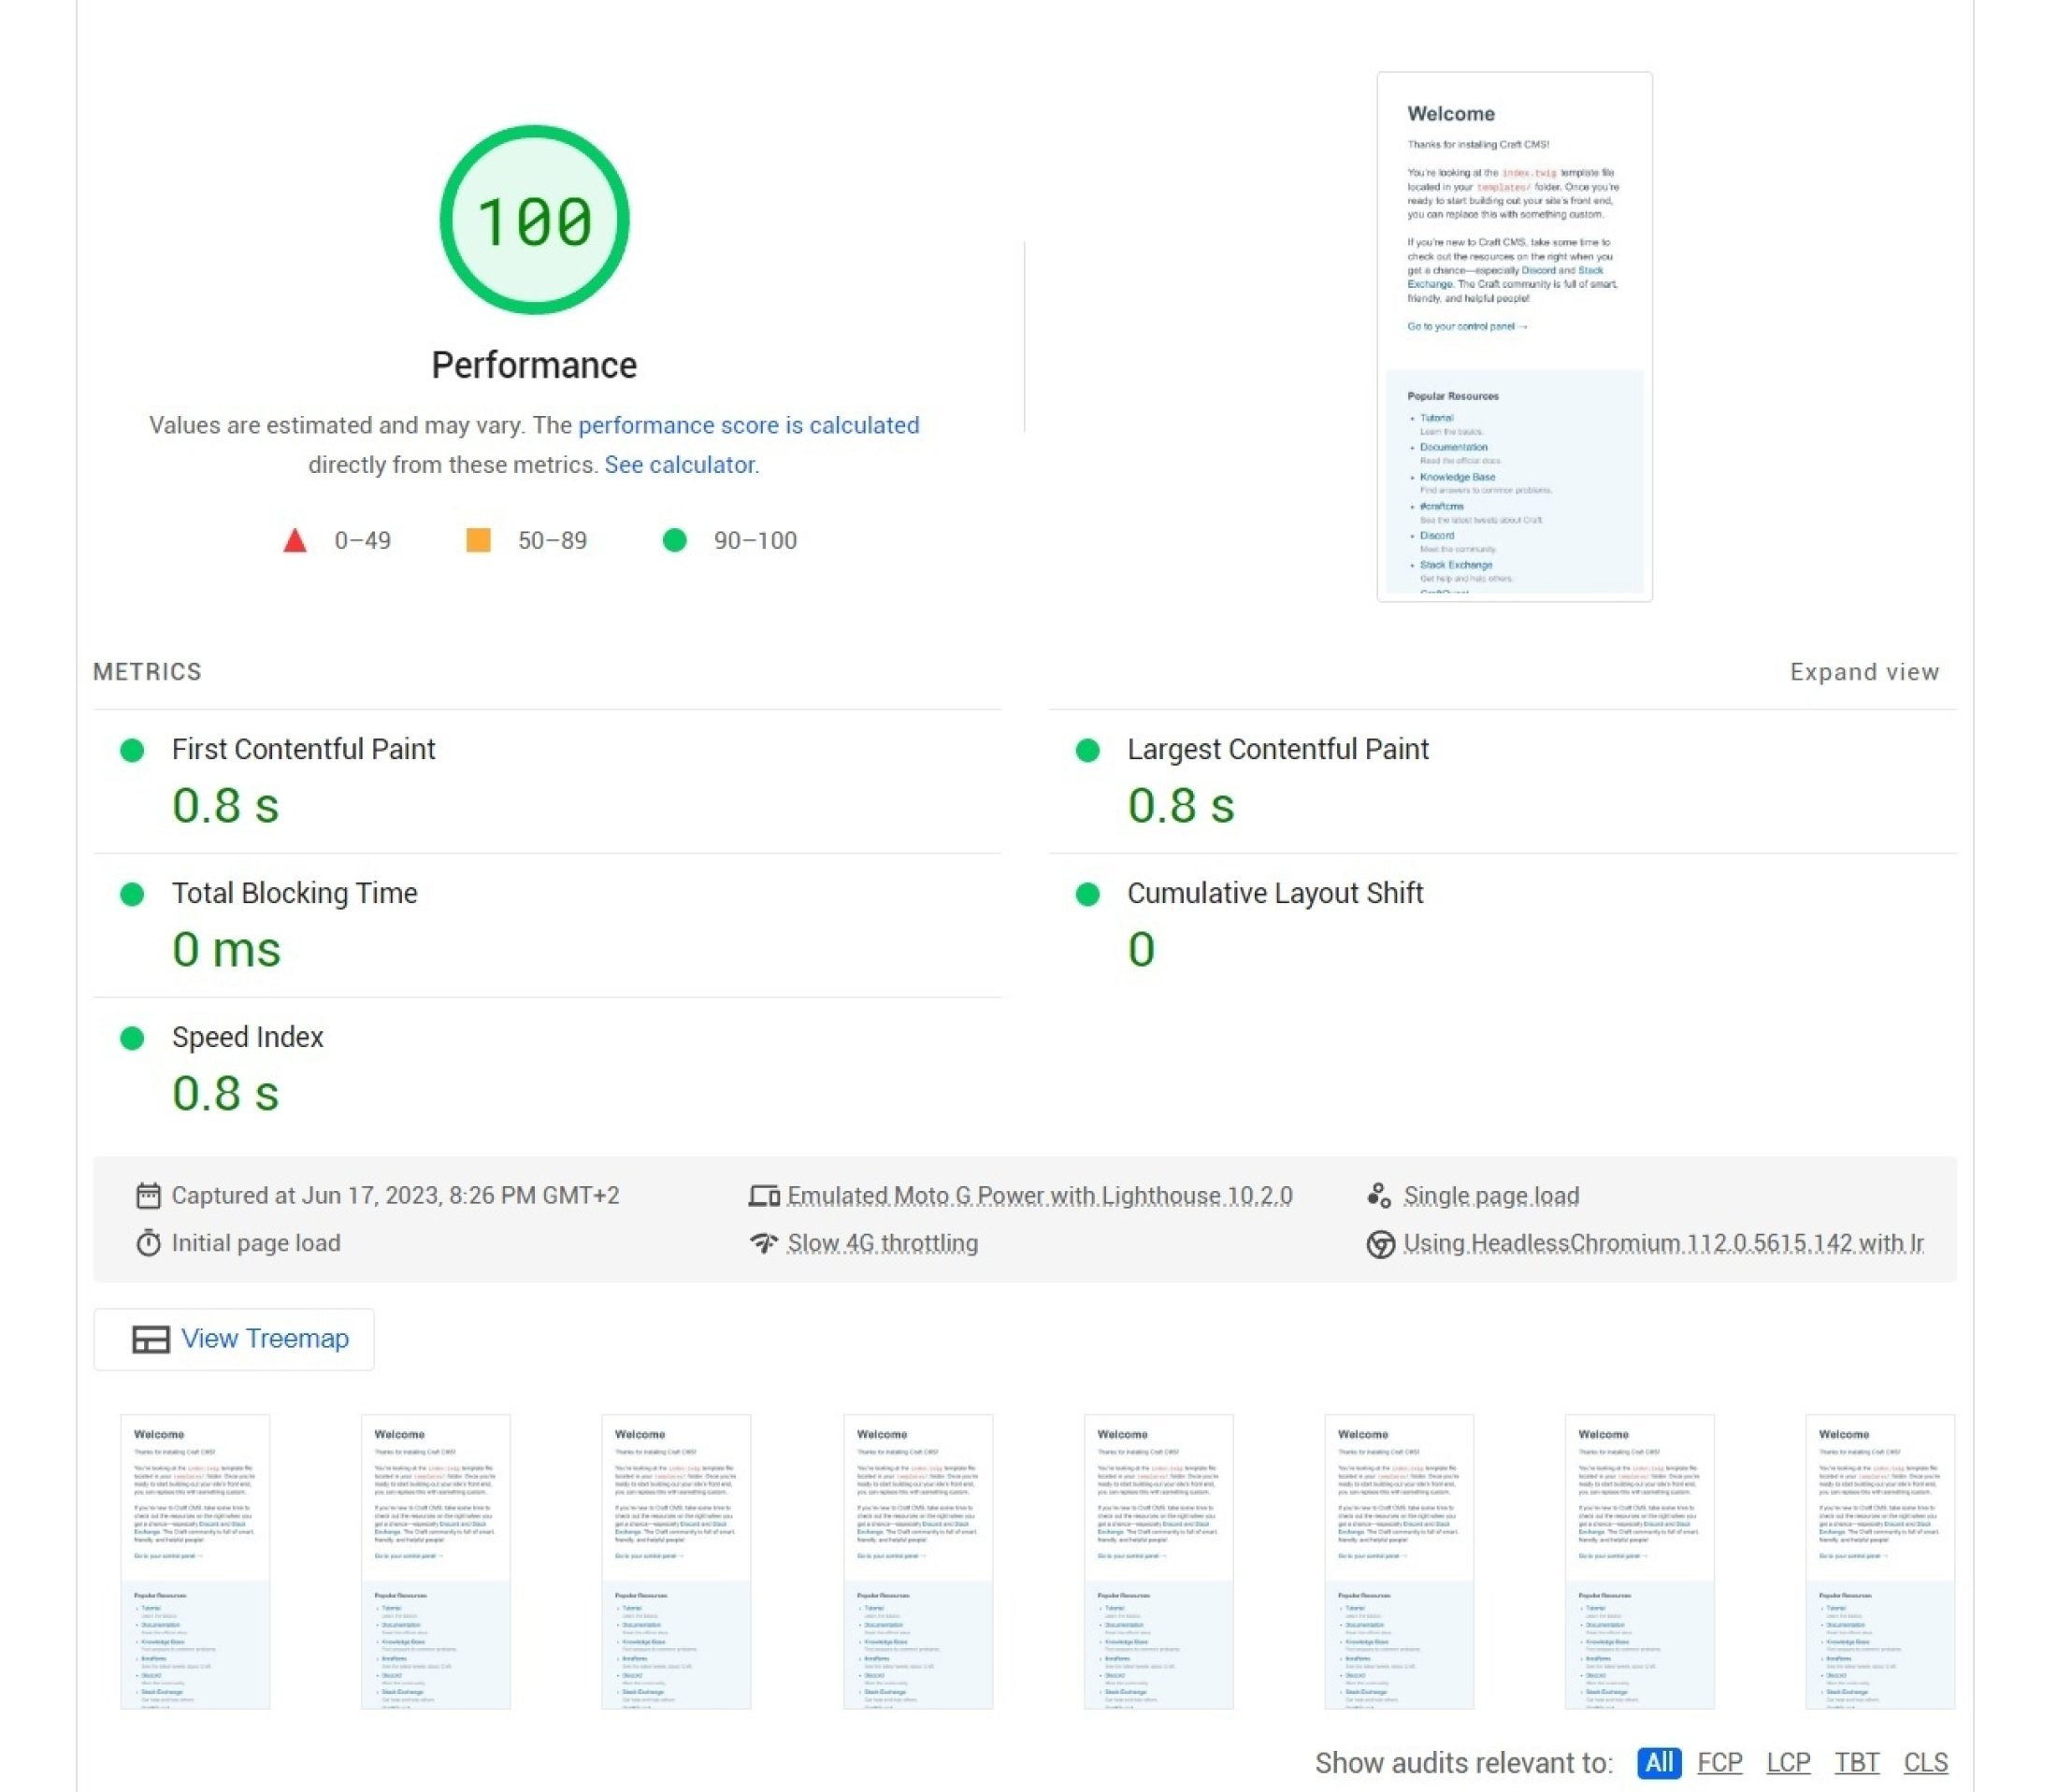Expand the Largest Contentful Paint metric details
Image resolution: width=2057 pixels, height=1792 pixels.
(1278, 748)
